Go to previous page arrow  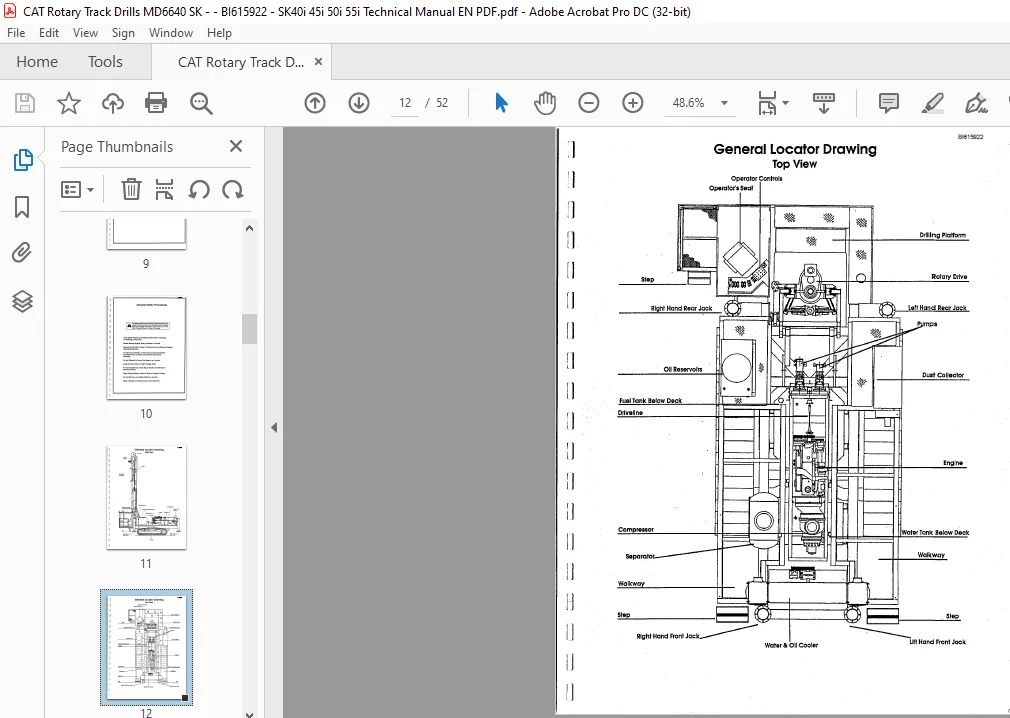(315, 103)
